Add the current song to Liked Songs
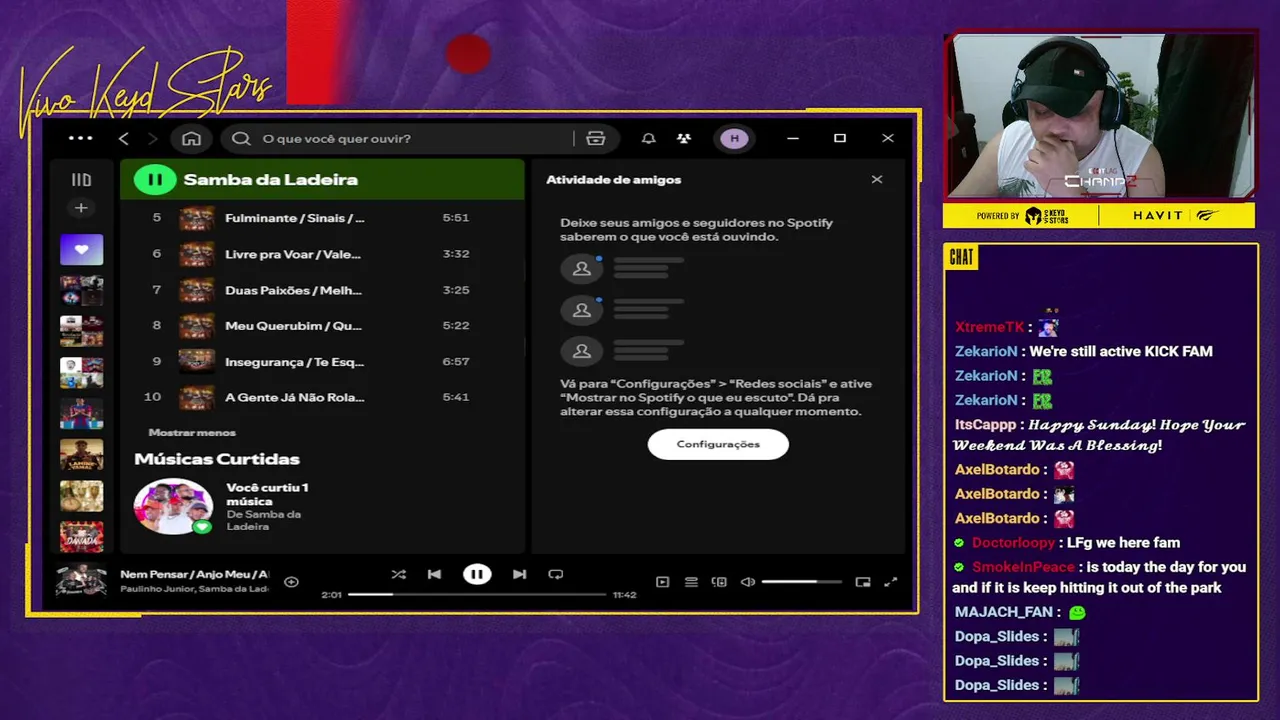The width and height of the screenshot is (1280, 720). [x=291, y=581]
